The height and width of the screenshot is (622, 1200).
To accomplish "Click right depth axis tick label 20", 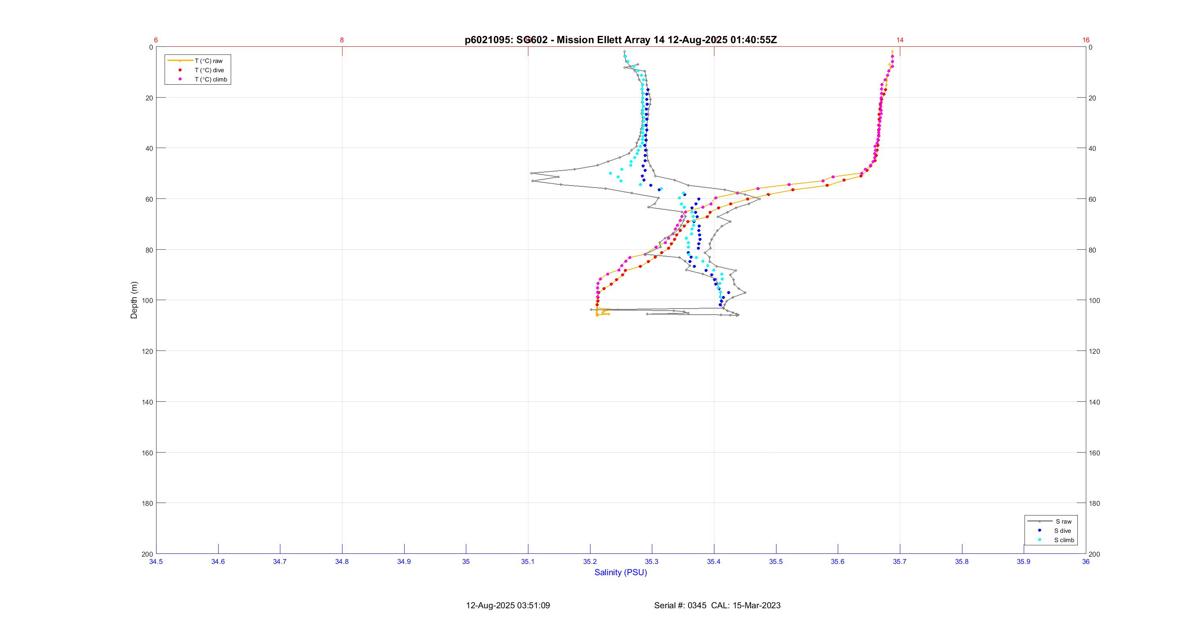I will point(1093,98).
